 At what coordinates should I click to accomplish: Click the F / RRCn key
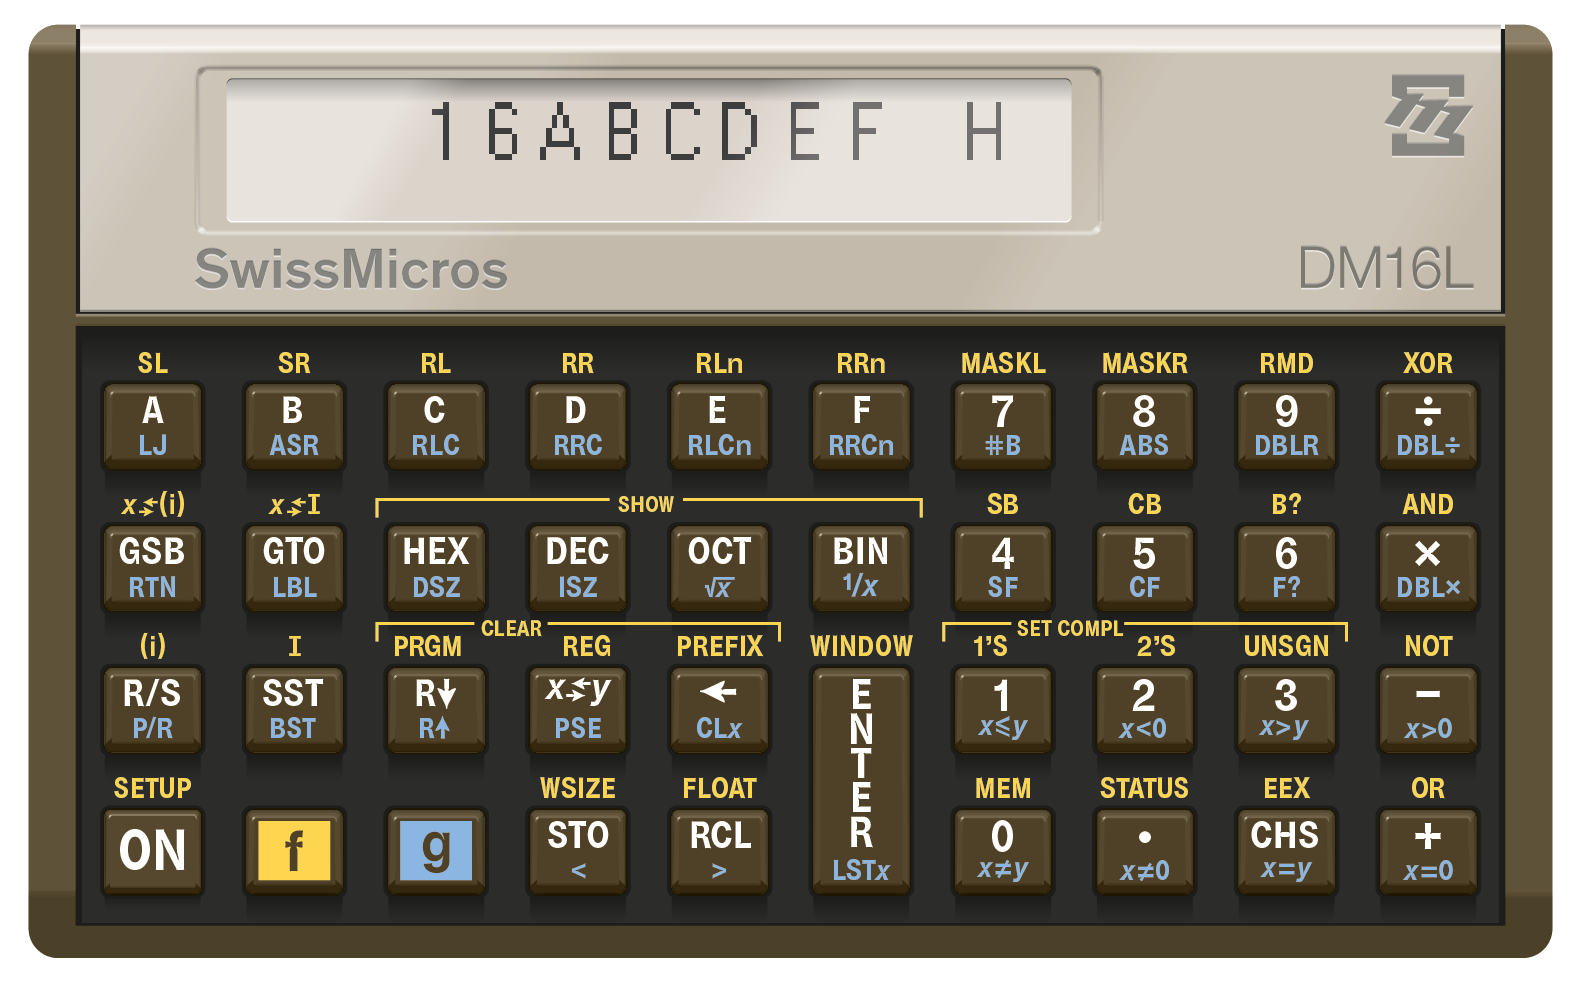(x=861, y=426)
